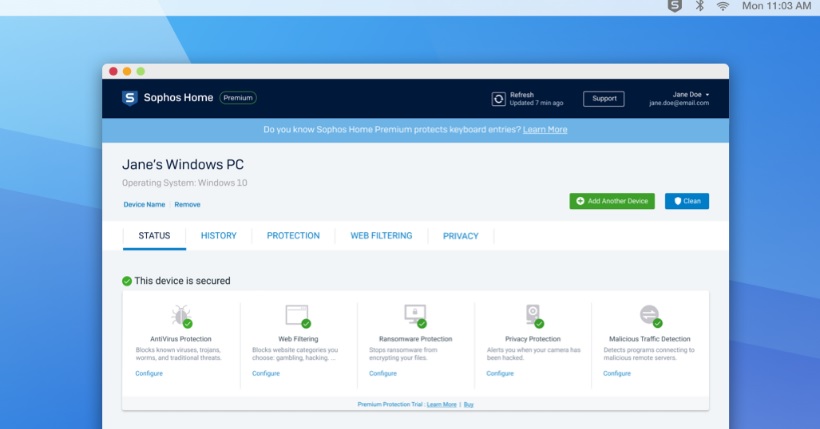Configure Ransomware Protection
Screen dimensions: 820x429
383,374
